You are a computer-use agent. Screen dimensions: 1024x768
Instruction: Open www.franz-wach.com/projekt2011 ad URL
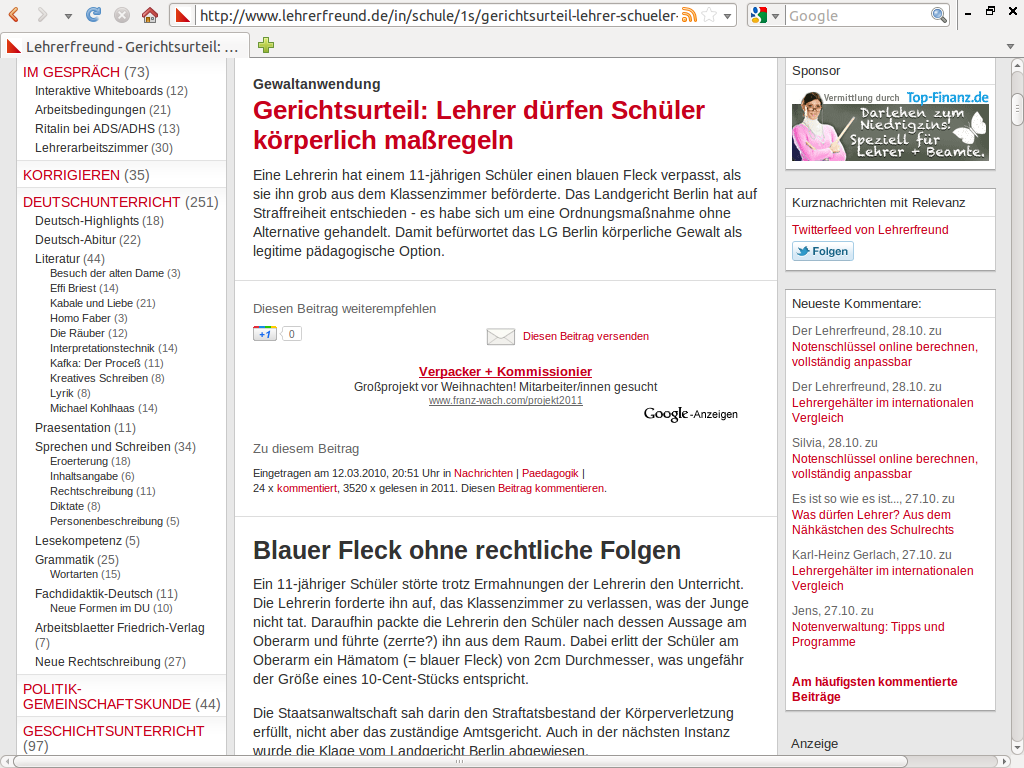505,400
